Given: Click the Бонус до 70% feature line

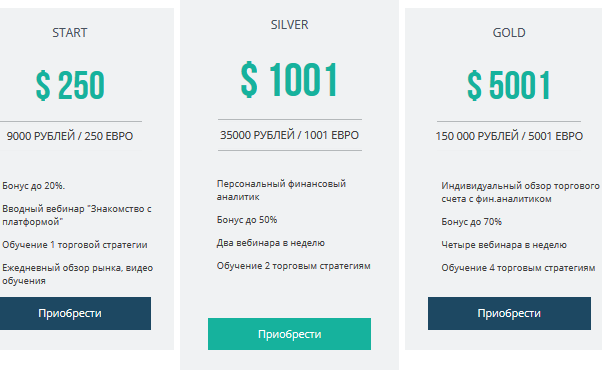Looking at the screenshot, I should [x=471, y=222].
